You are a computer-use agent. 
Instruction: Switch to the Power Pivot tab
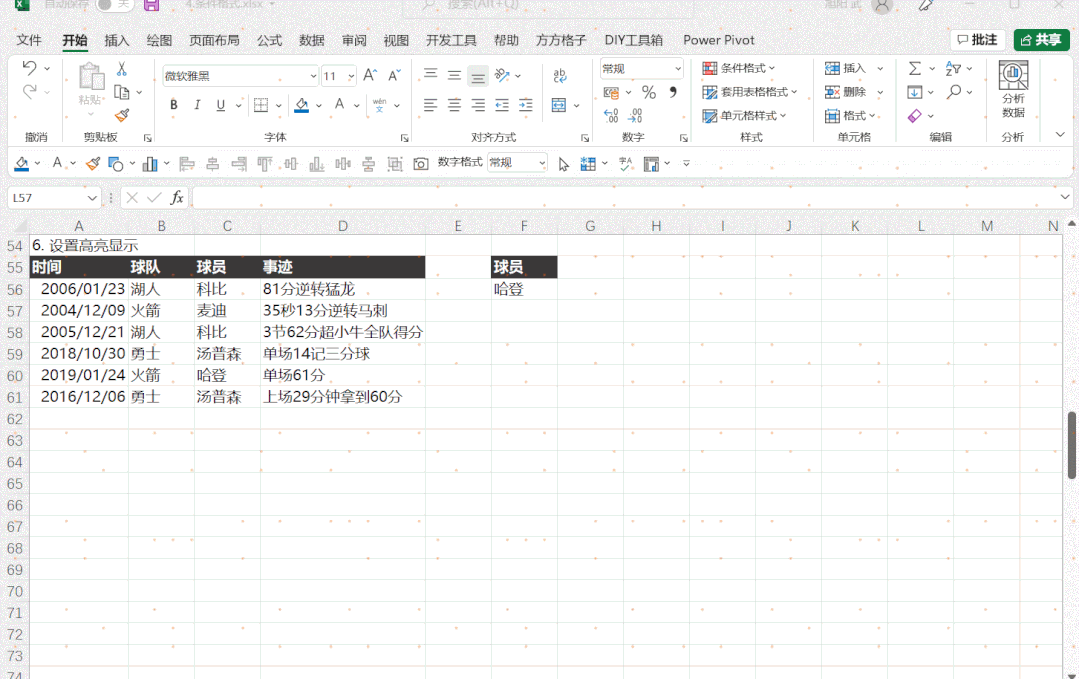tap(718, 40)
